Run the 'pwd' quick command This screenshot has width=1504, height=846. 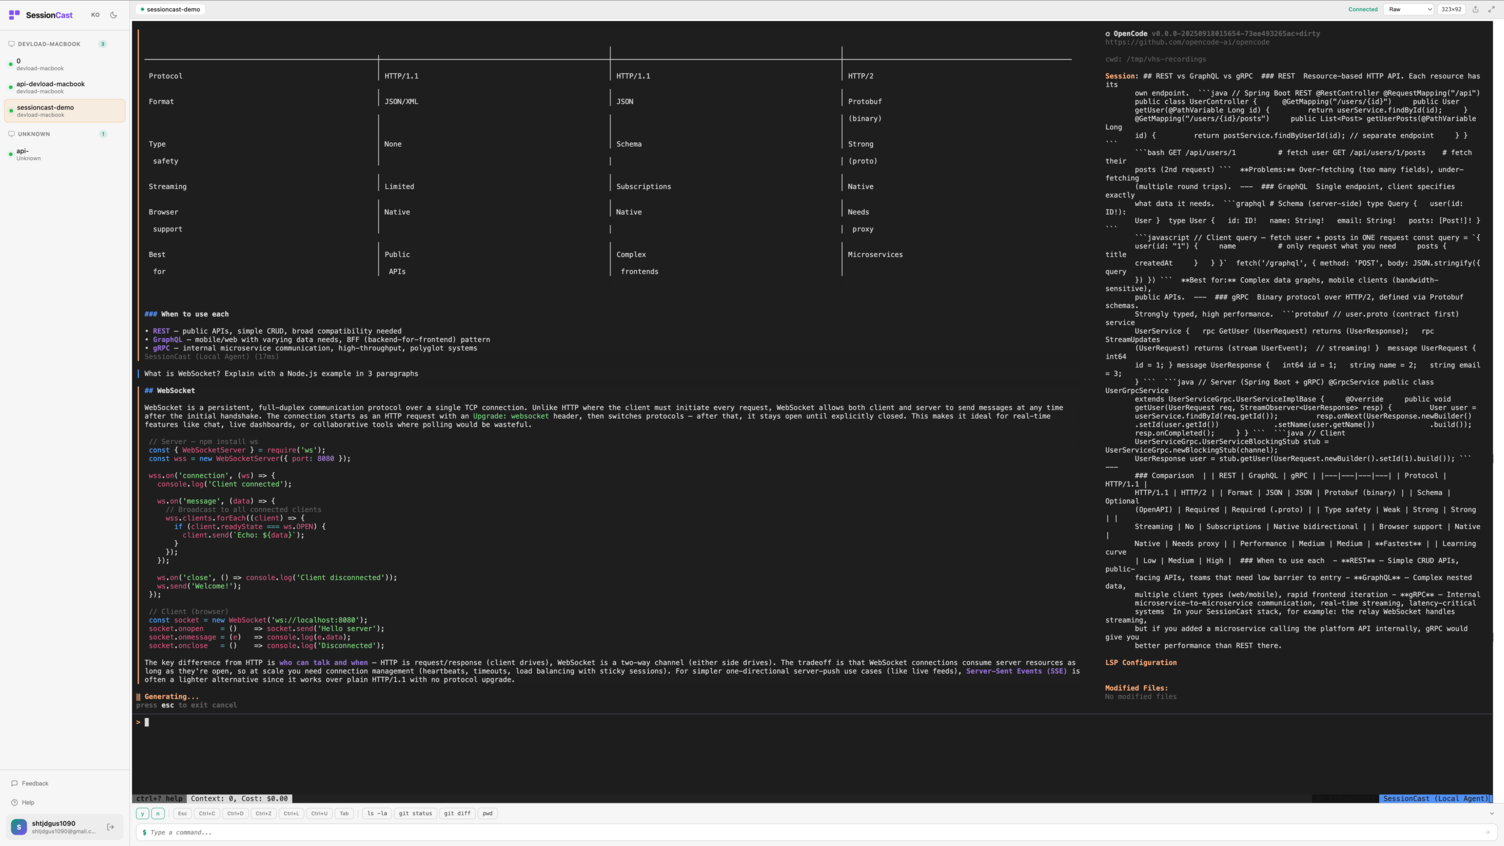(487, 813)
